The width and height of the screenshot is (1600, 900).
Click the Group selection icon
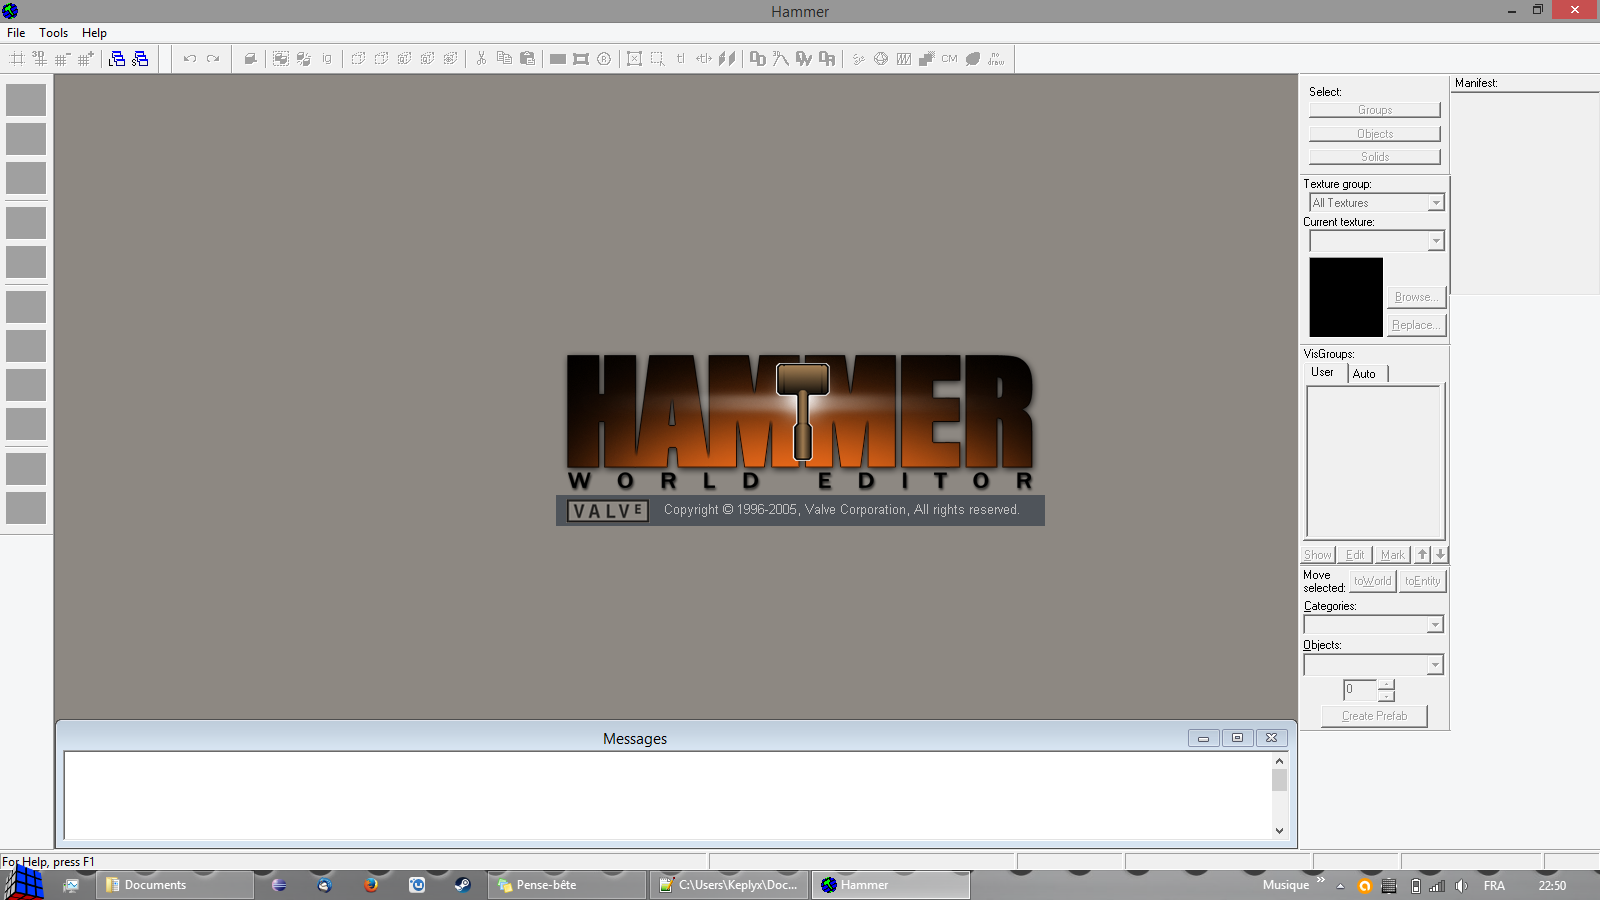[281, 59]
